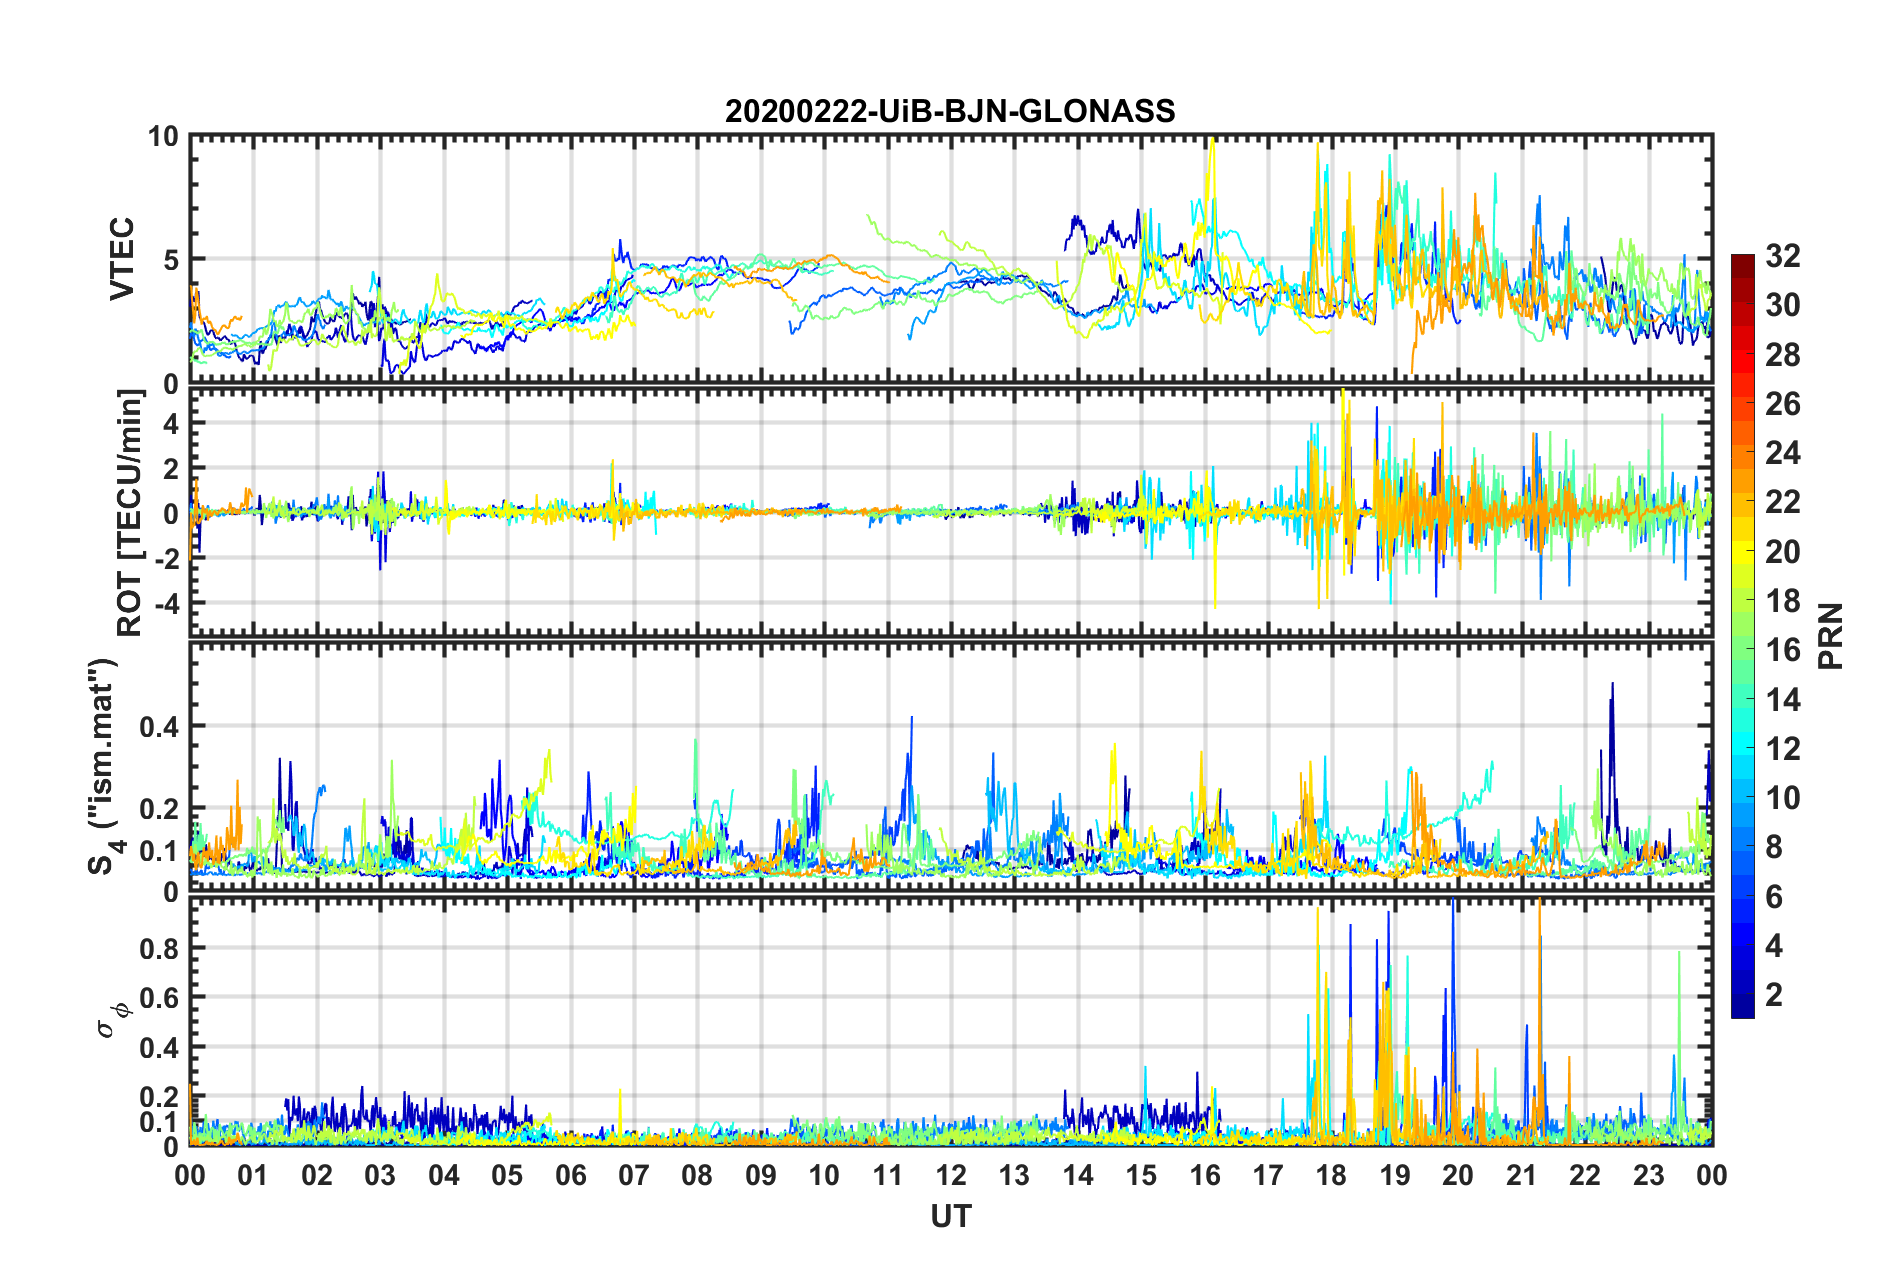The height and width of the screenshot is (1272, 1902).
Task: Click the 18 hour tick on UT axis
Action: click(x=1331, y=1175)
